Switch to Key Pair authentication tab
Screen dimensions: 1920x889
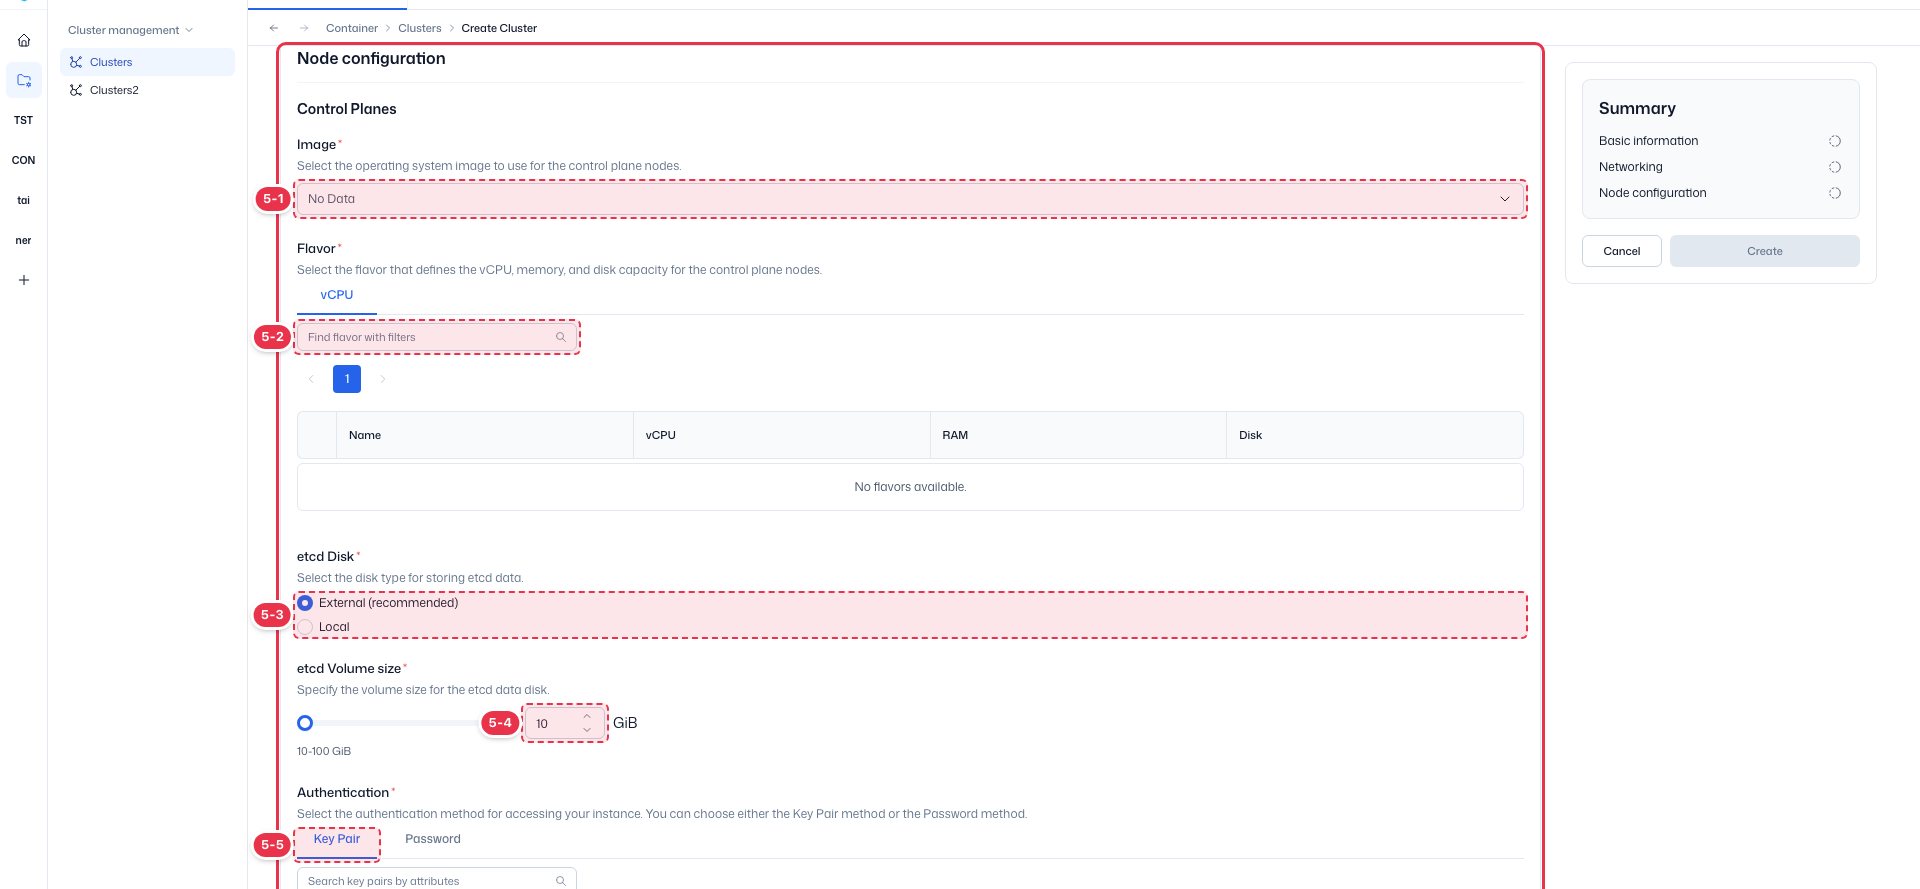pyautogui.click(x=337, y=839)
